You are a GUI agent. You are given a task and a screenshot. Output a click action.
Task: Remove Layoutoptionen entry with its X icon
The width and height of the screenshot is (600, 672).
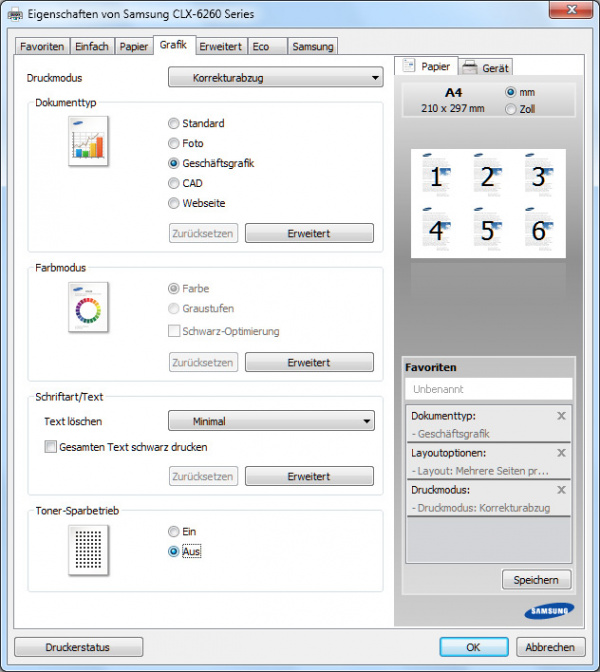[561, 453]
